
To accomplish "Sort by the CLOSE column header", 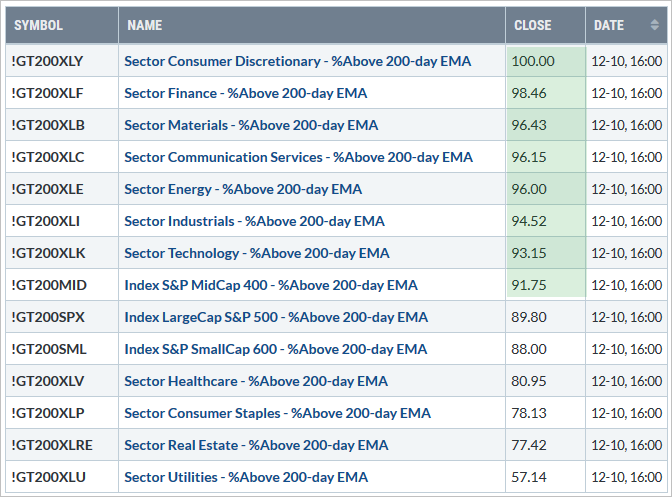I will tap(546, 25).
